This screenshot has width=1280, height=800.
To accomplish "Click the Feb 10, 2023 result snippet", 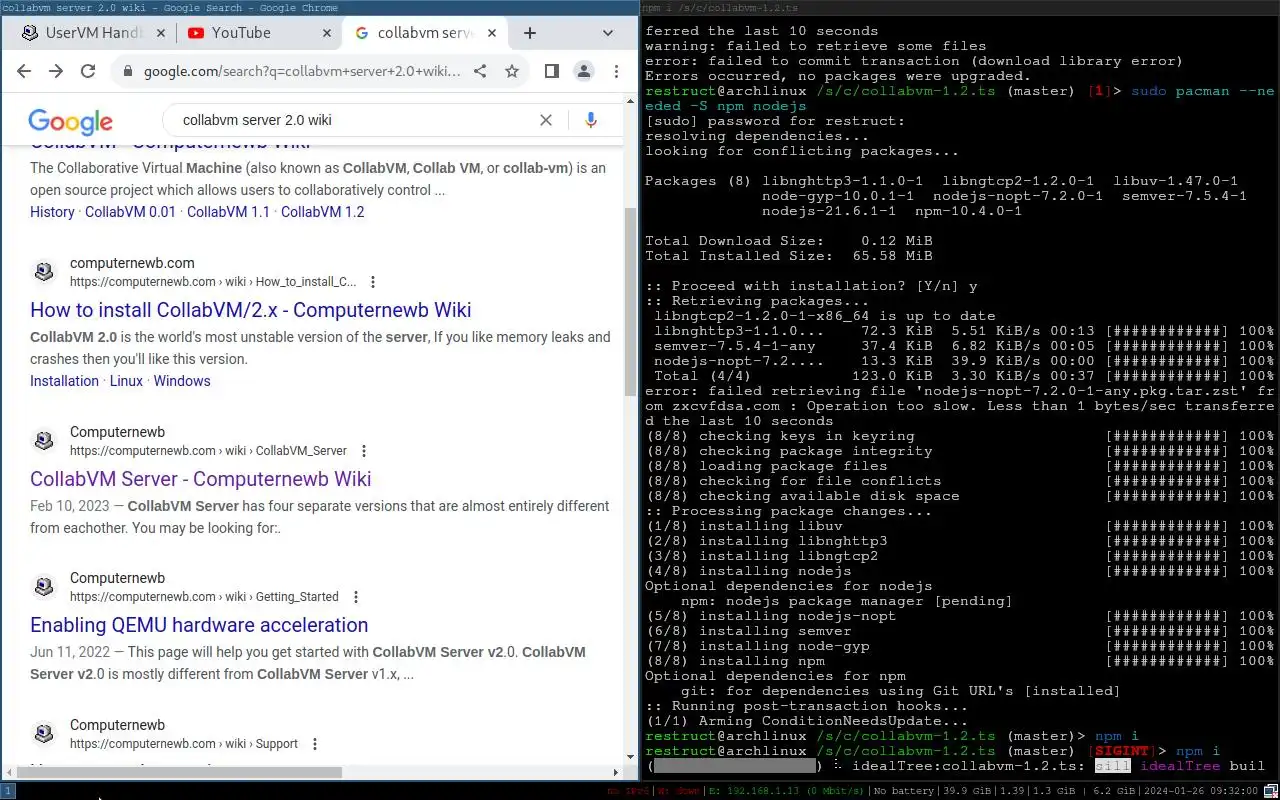I will (x=320, y=517).
